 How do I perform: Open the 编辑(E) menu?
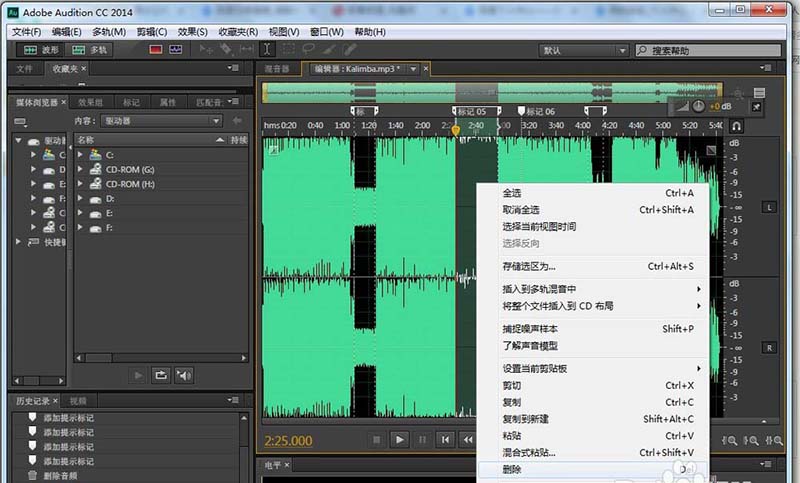(x=67, y=32)
